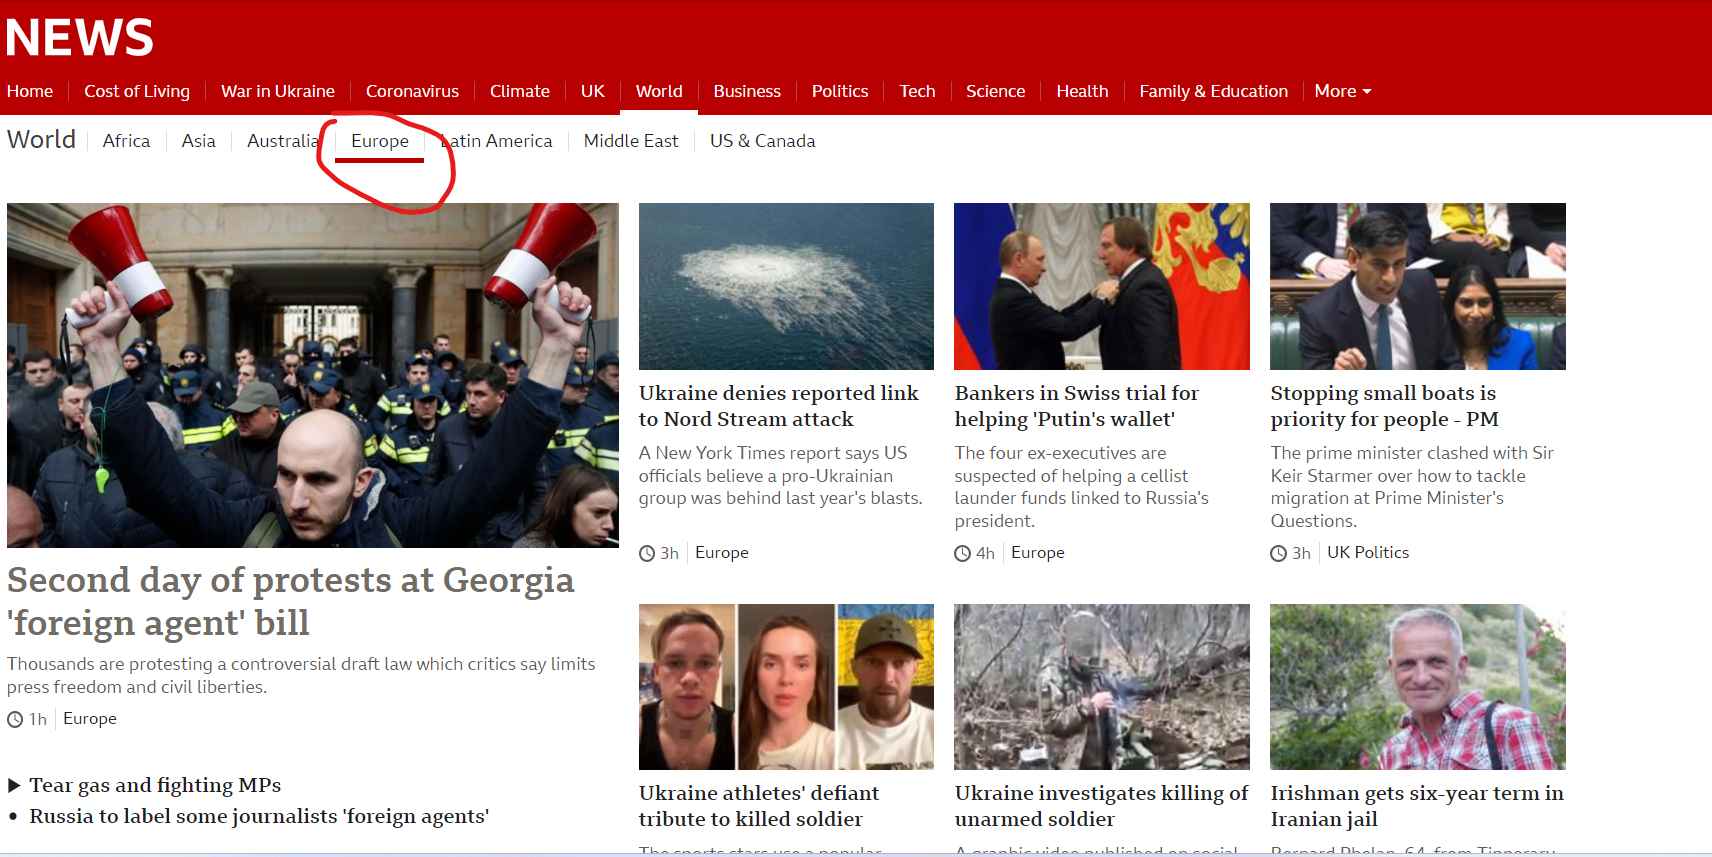Switch to the Climate section
The height and width of the screenshot is (857, 1712).
pyautogui.click(x=520, y=91)
